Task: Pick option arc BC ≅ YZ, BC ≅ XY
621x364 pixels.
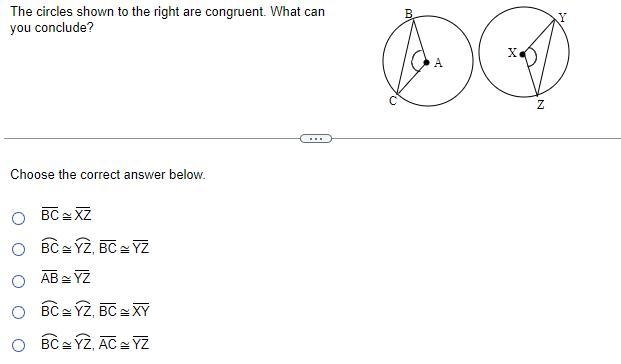Action: [19, 313]
